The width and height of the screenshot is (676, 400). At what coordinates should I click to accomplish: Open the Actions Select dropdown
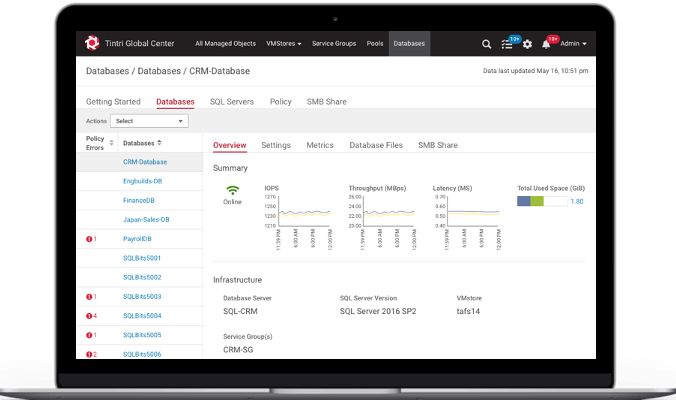(149, 120)
